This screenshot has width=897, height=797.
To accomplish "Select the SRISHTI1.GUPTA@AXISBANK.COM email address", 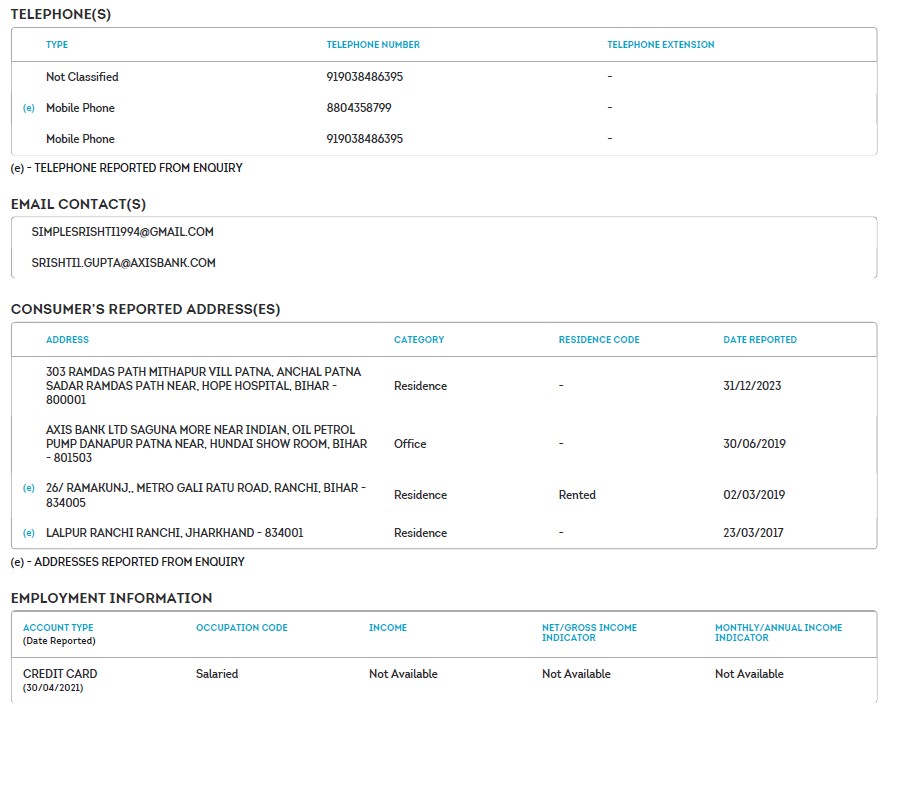I will [124, 263].
